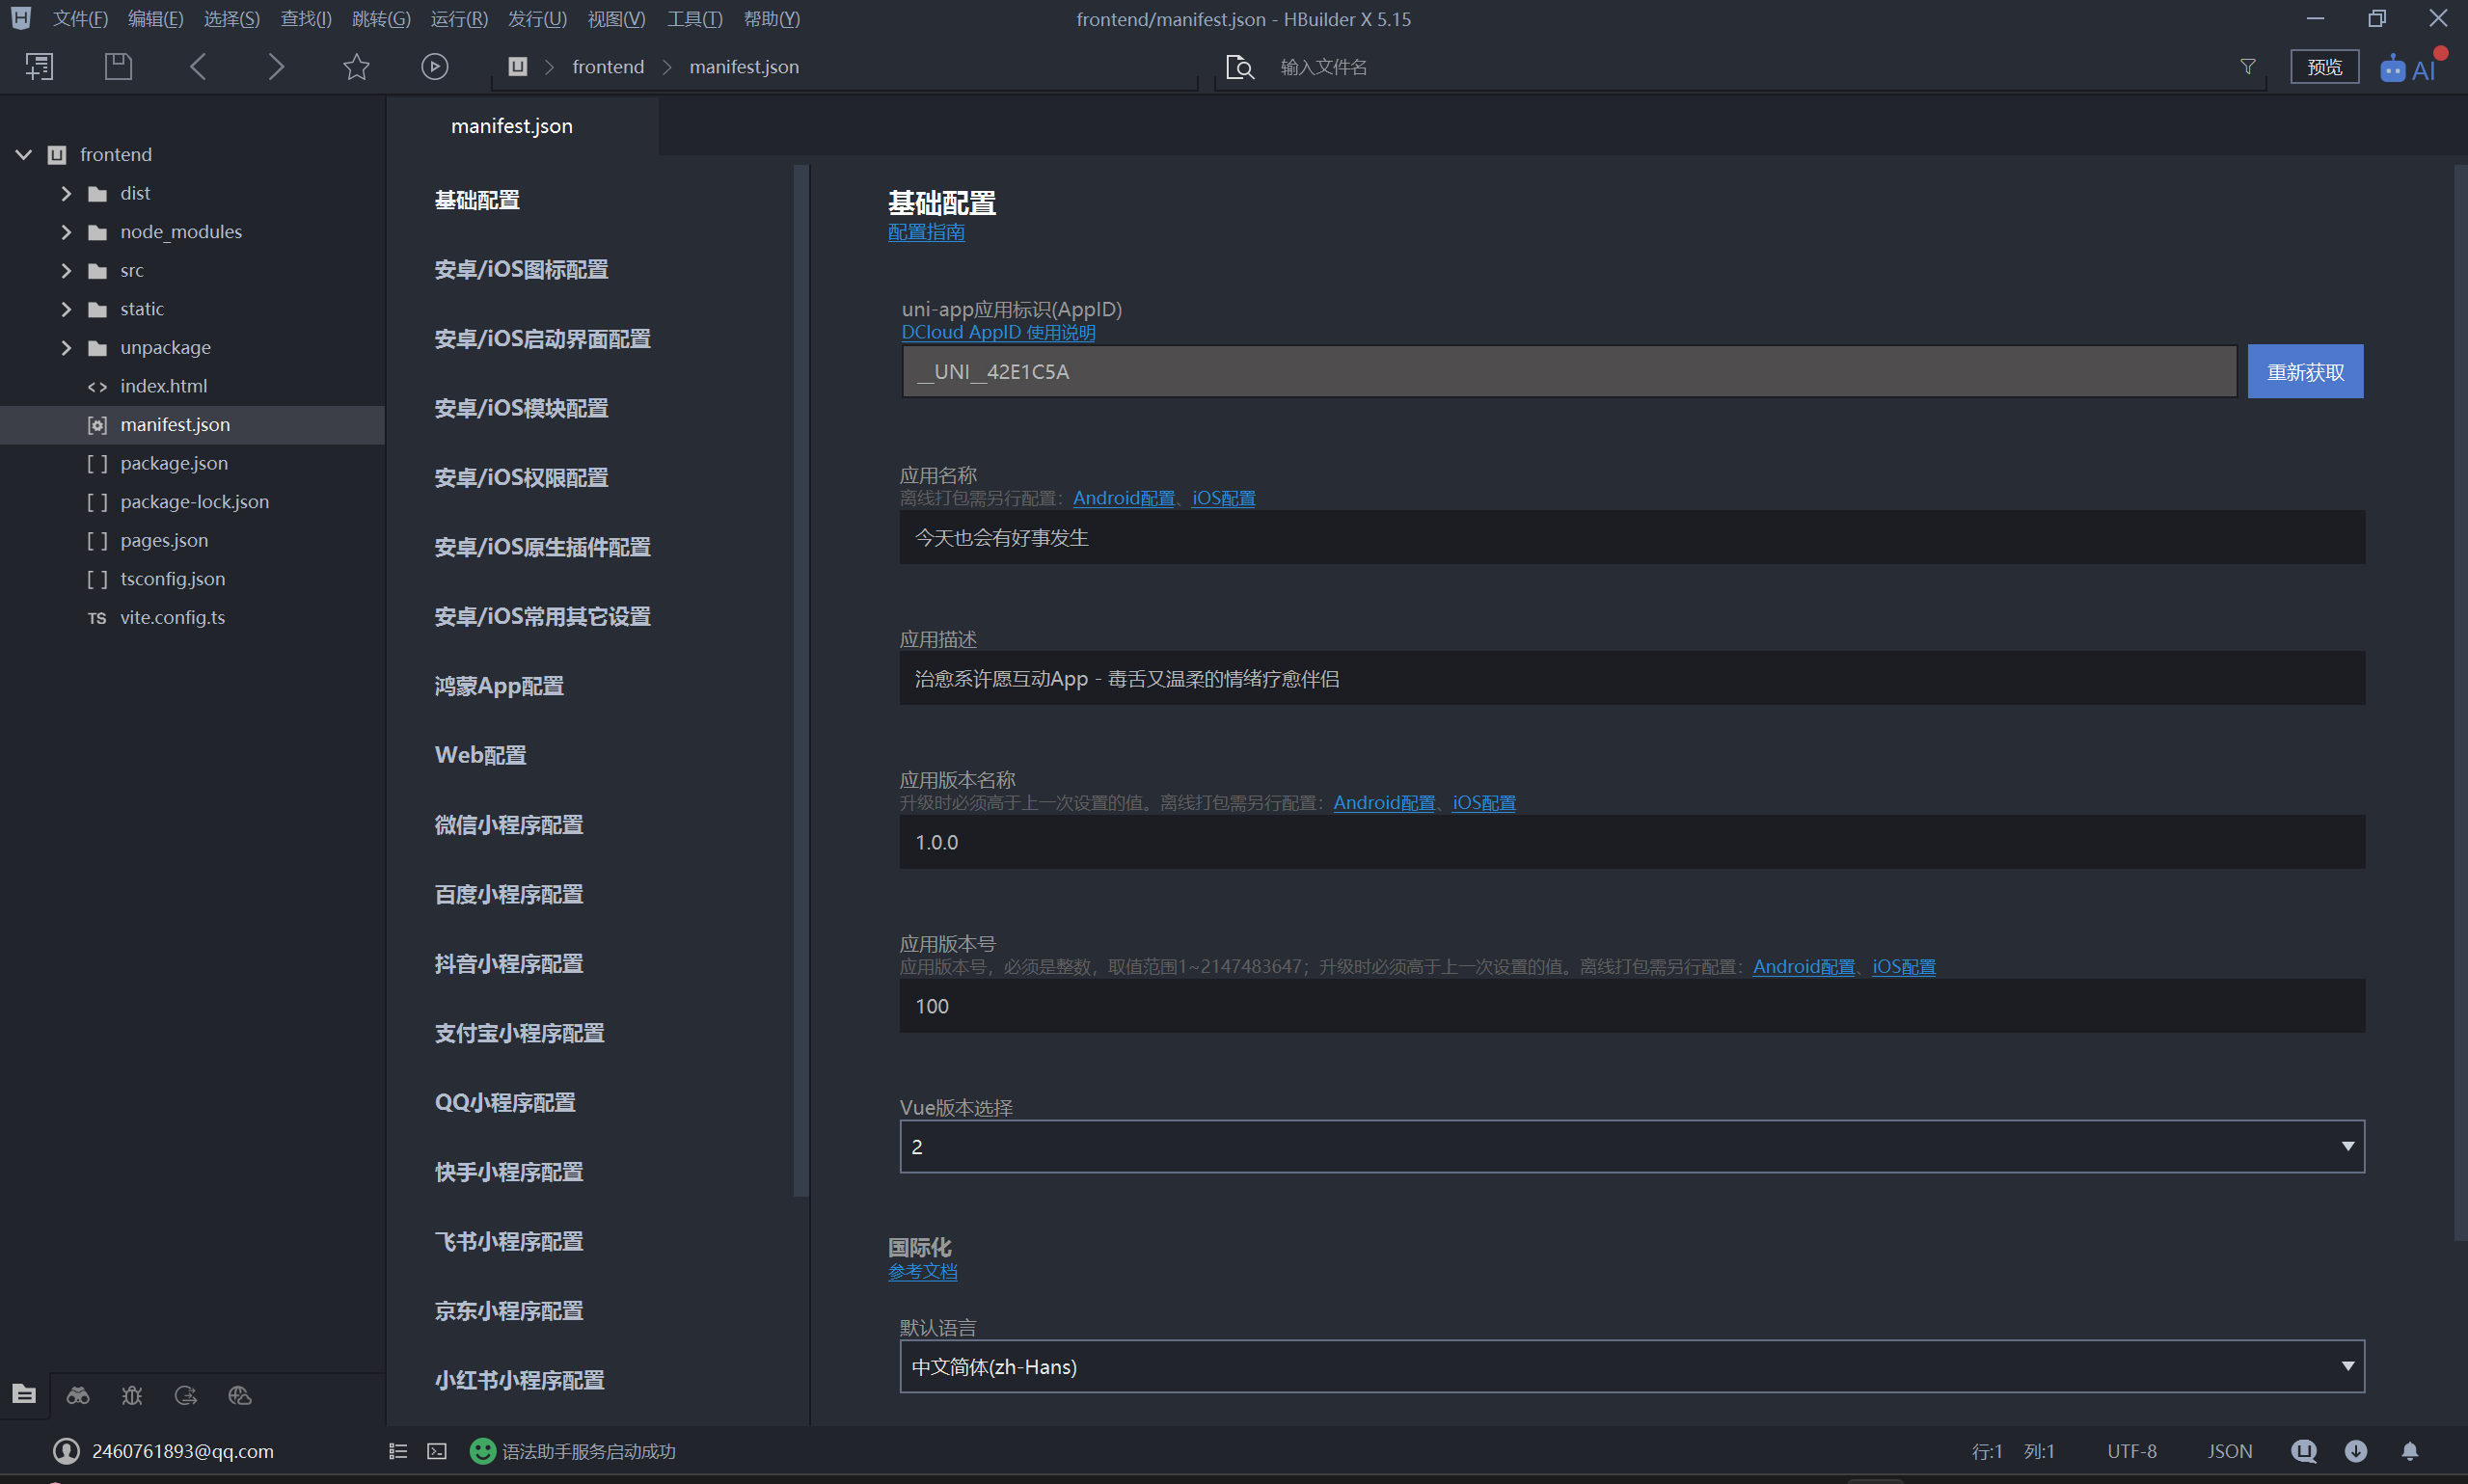The width and height of the screenshot is (2468, 1484).
Task: Open the 工具(T) menu
Action: coord(694,19)
